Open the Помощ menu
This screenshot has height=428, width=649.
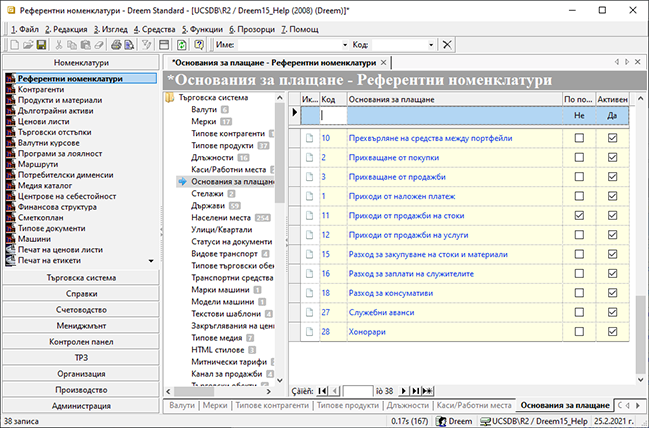tap(300, 29)
